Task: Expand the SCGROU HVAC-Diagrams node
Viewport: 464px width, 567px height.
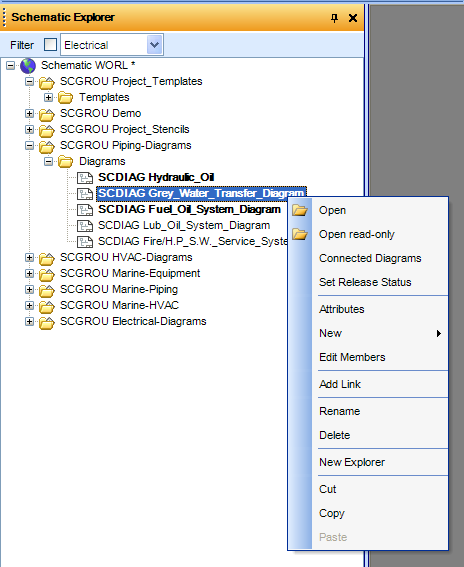Action: [x=30, y=258]
